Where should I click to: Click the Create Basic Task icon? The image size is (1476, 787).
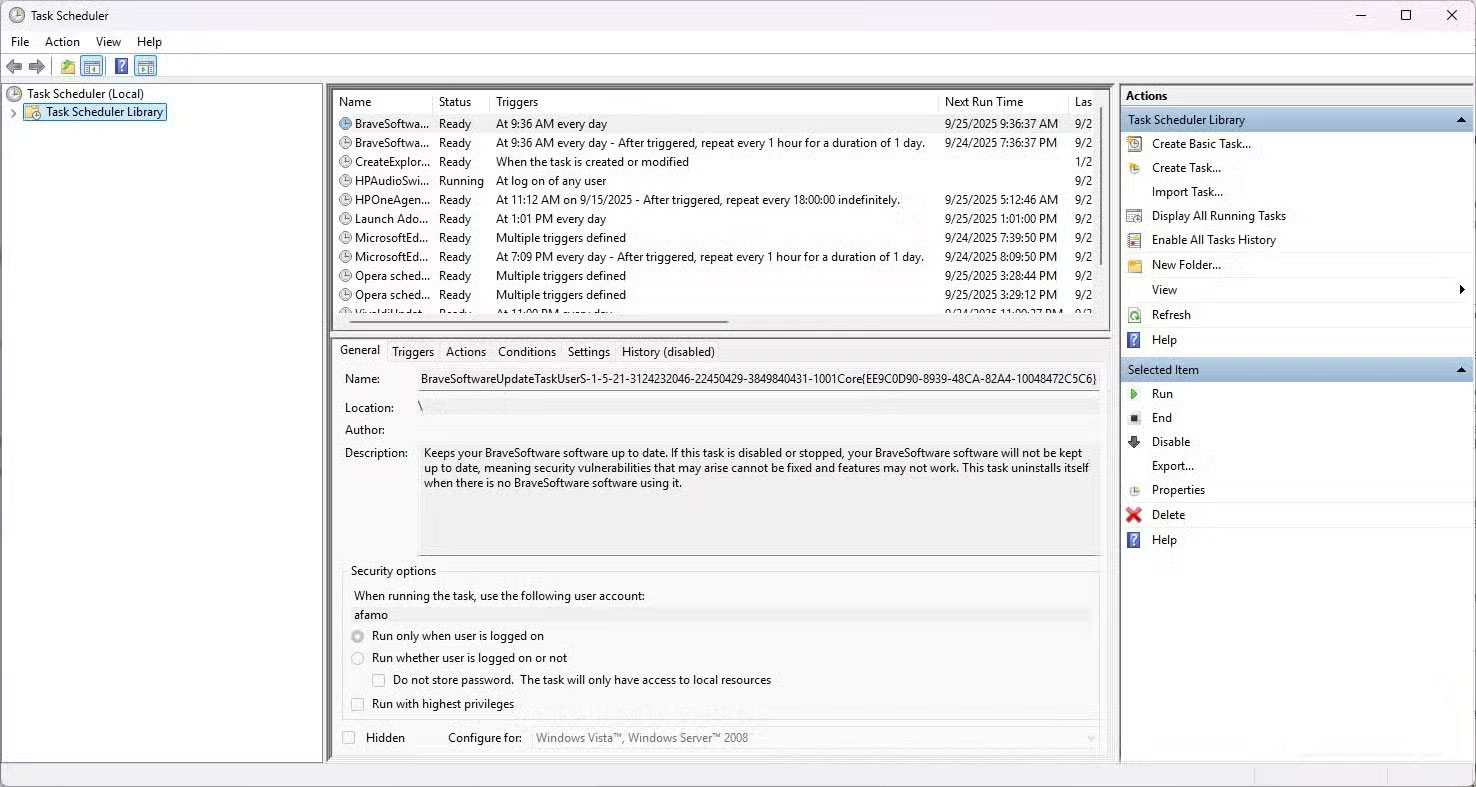(1134, 143)
